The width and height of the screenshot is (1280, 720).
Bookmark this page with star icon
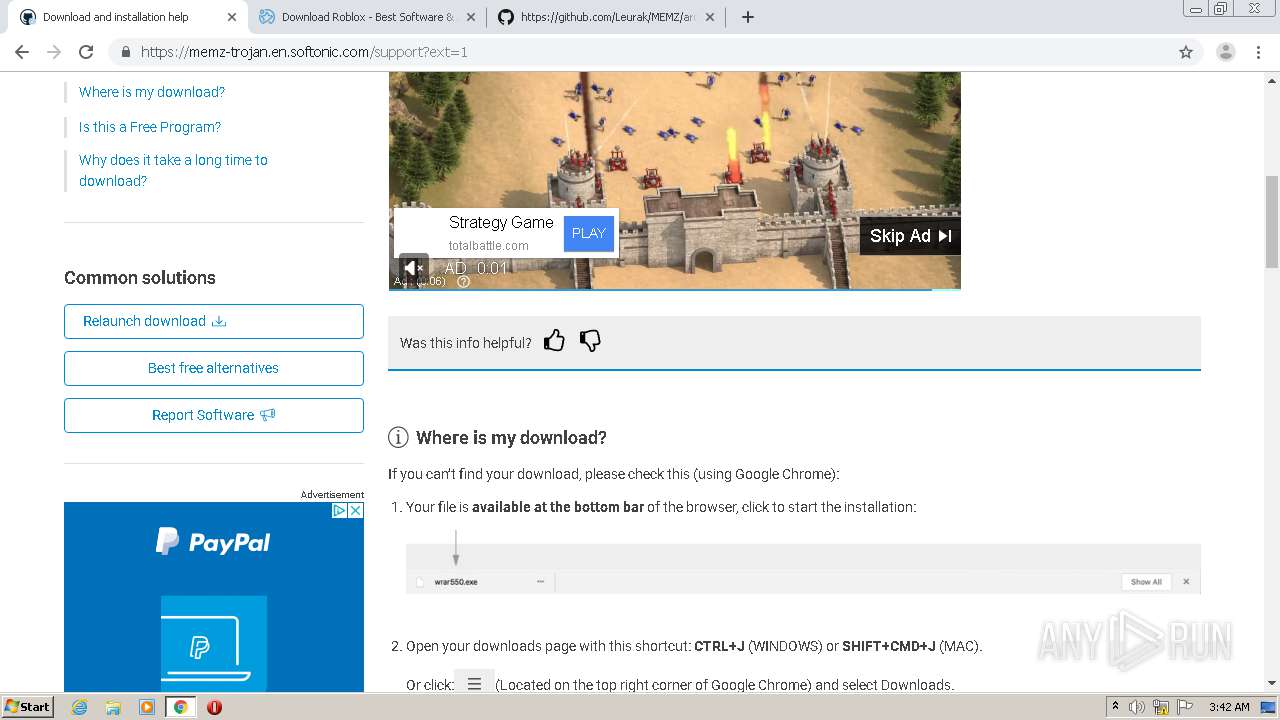[1186, 52]
